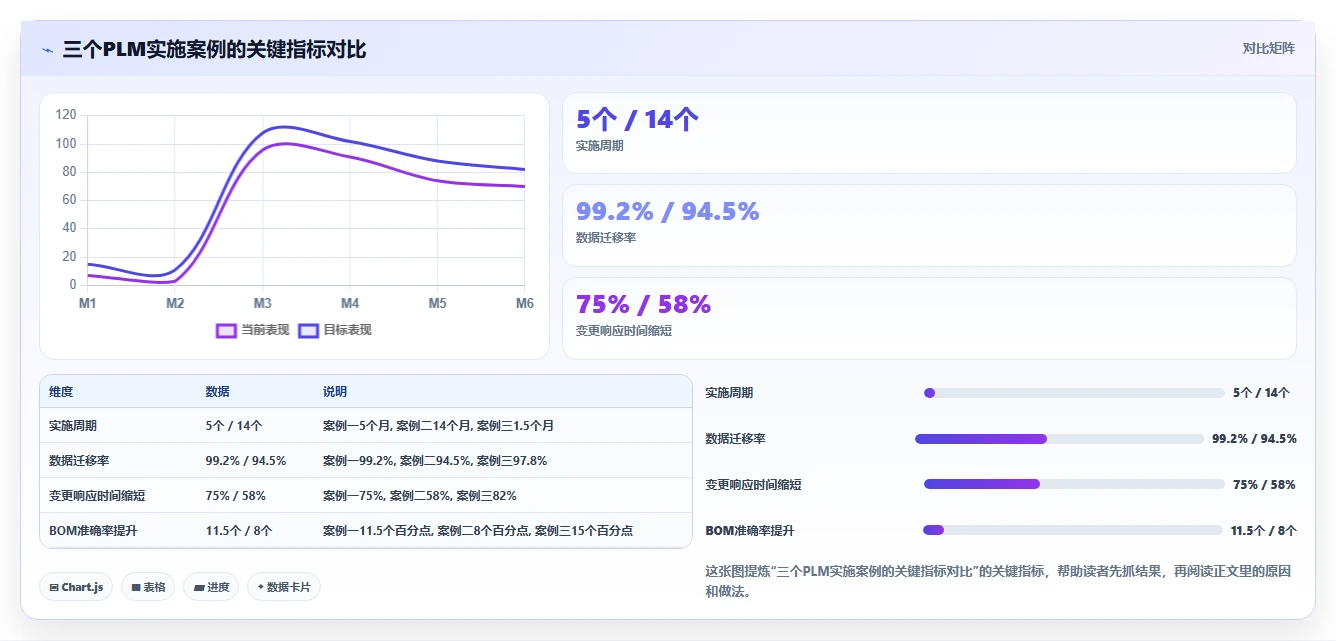Click the 对比矩阵 label in header
Image resolution: width=1336 pixels, height=641 pixels.
point(1268,48)
